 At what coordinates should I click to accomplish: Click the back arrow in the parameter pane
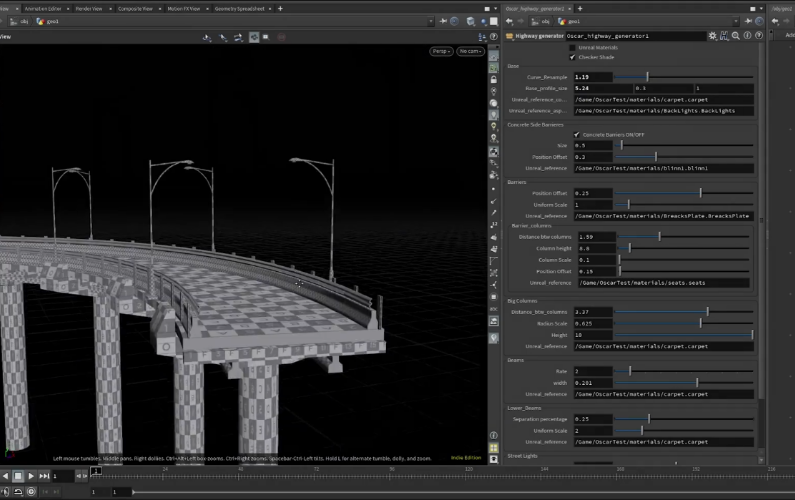[510, 21]
